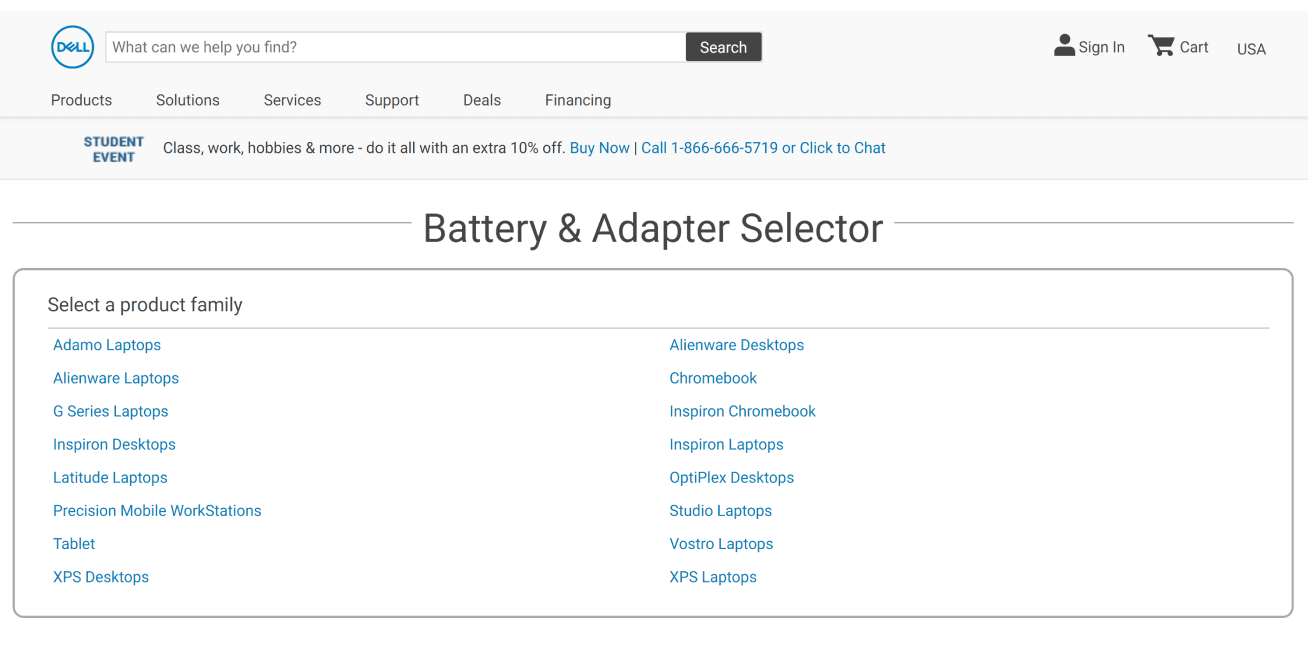Image resolution: width=1308 pixels, height=656 pixels.
Task: Open the Products menu
Action: point(82,100)
